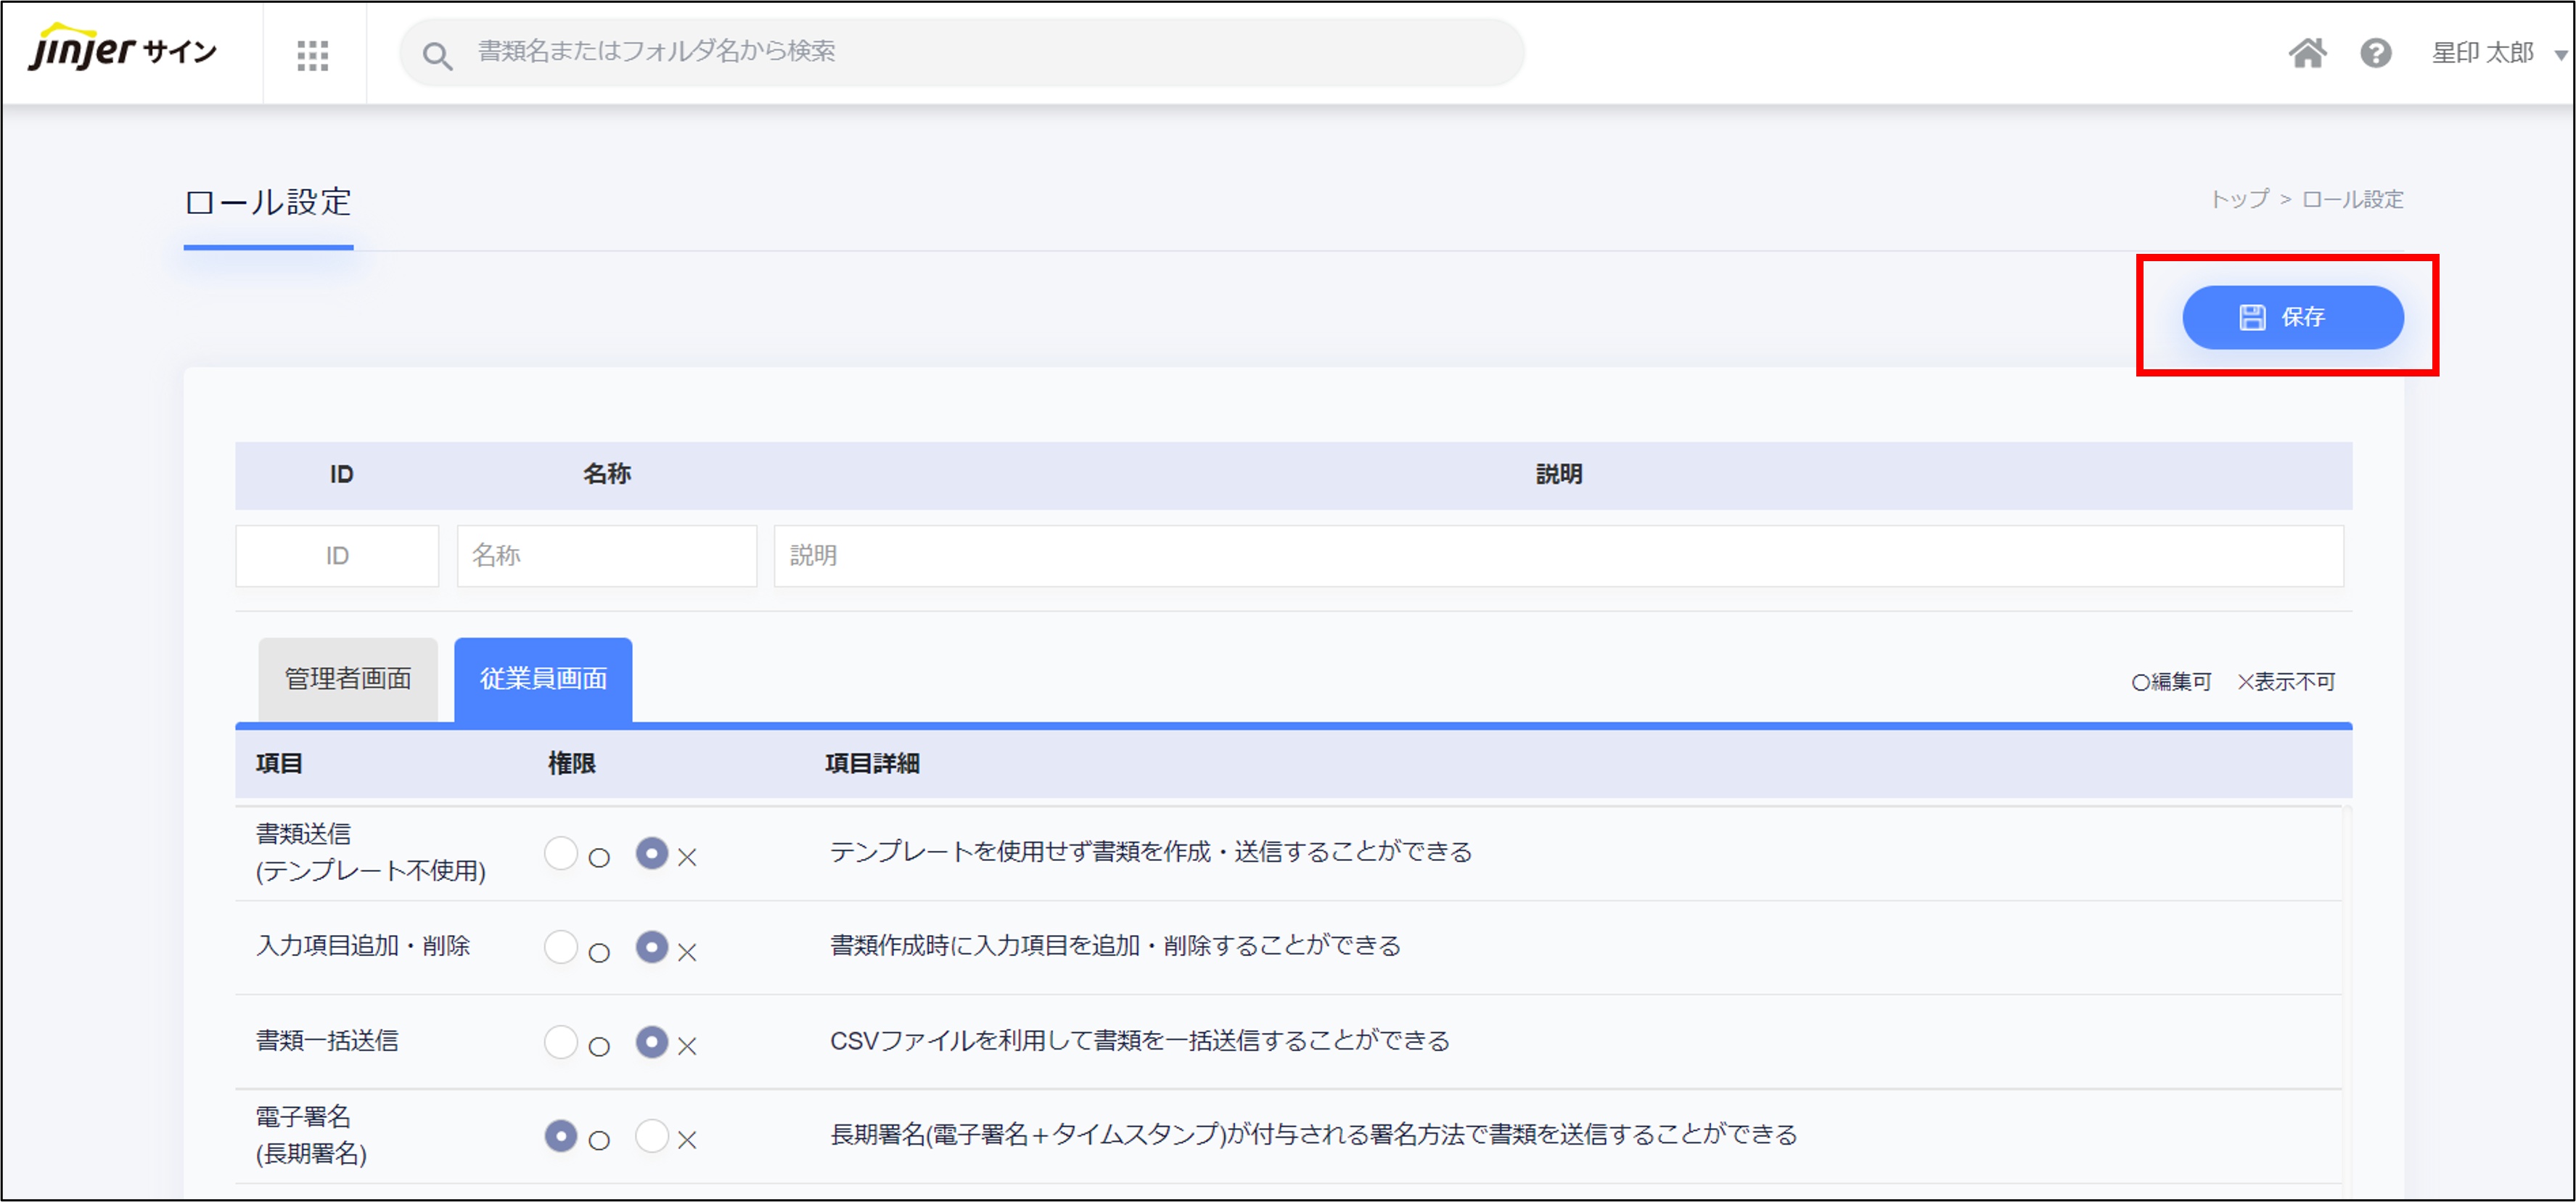2576x1202 pixels.
Task: Select × for 入力項目追加・削除
Action: 652,947
